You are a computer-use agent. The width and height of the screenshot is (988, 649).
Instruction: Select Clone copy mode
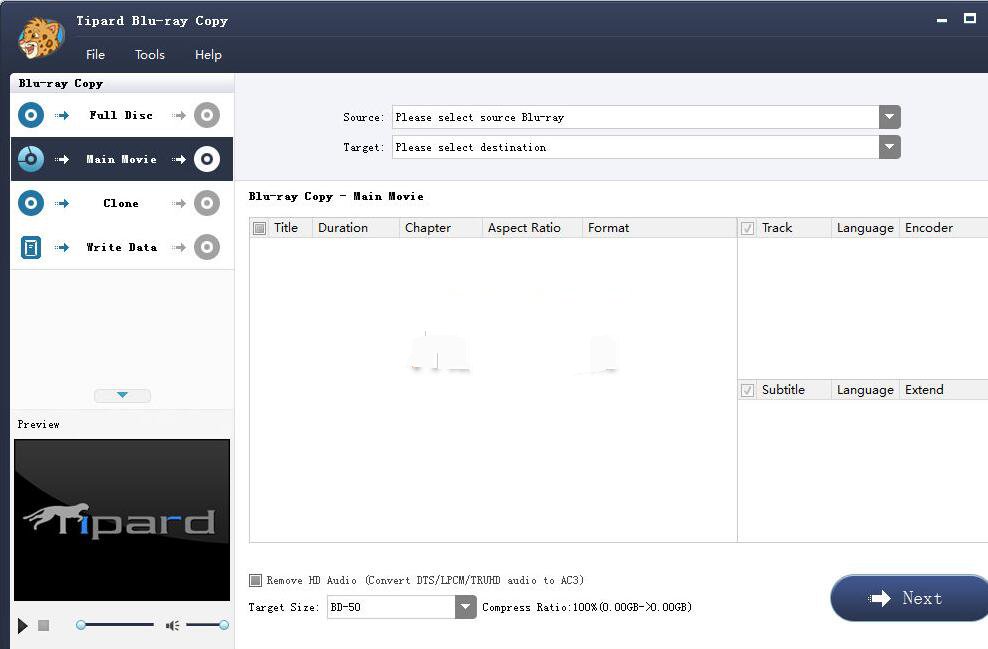(x=121, y=204)
